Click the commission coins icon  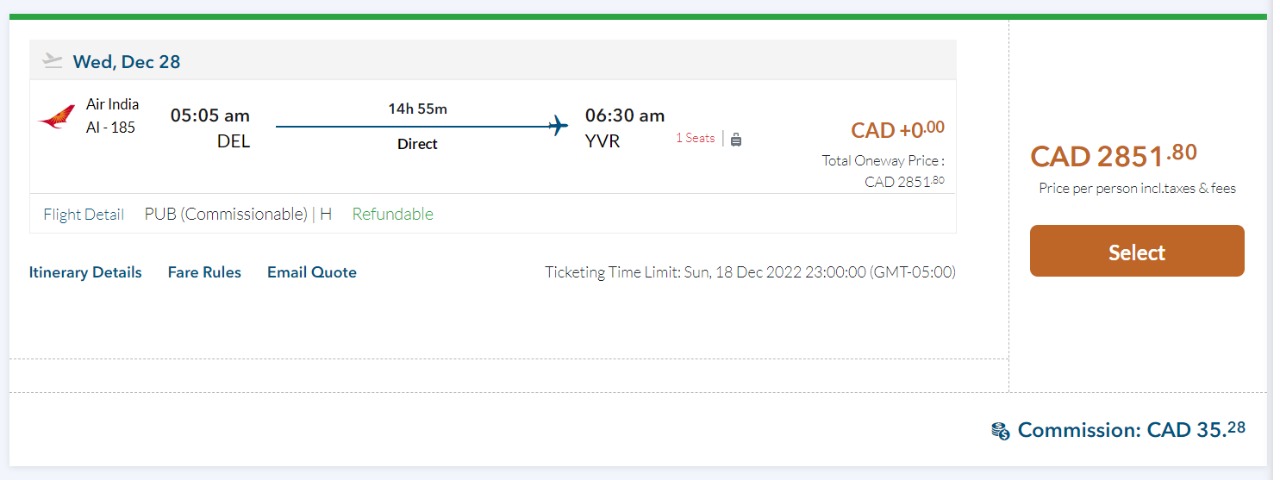coord(1000,431)
